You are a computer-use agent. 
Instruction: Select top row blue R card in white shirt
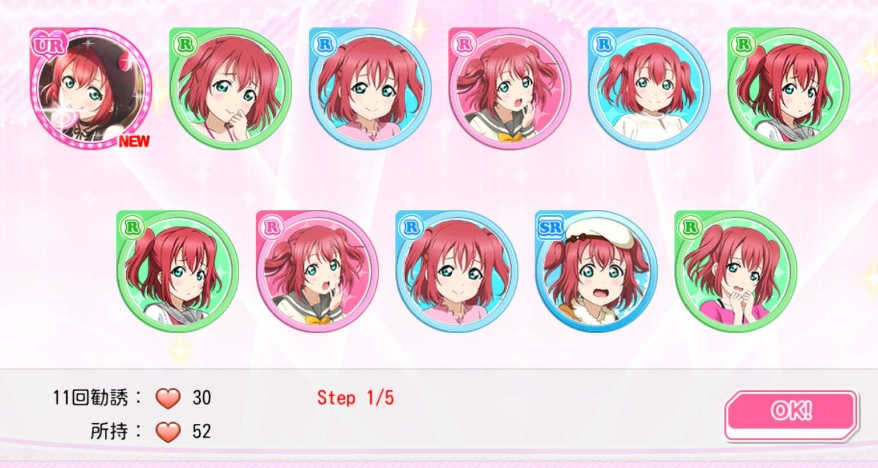(648, 88)
